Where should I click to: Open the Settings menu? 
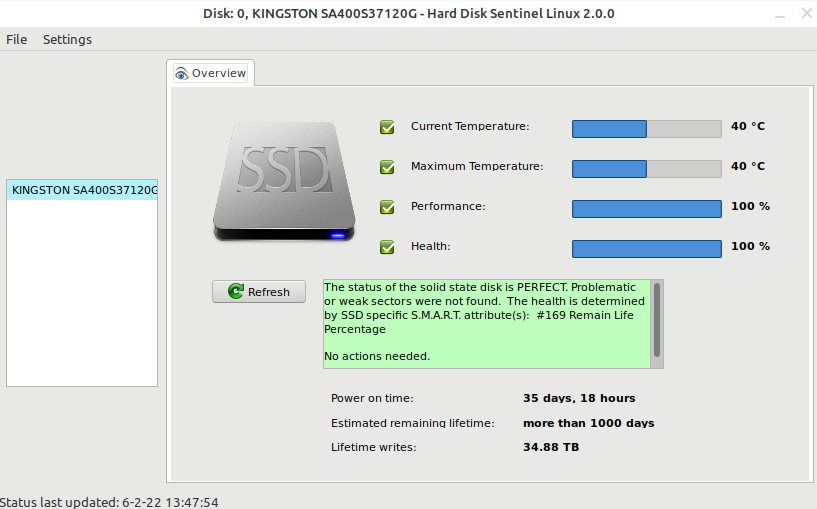tap(67, 40)
